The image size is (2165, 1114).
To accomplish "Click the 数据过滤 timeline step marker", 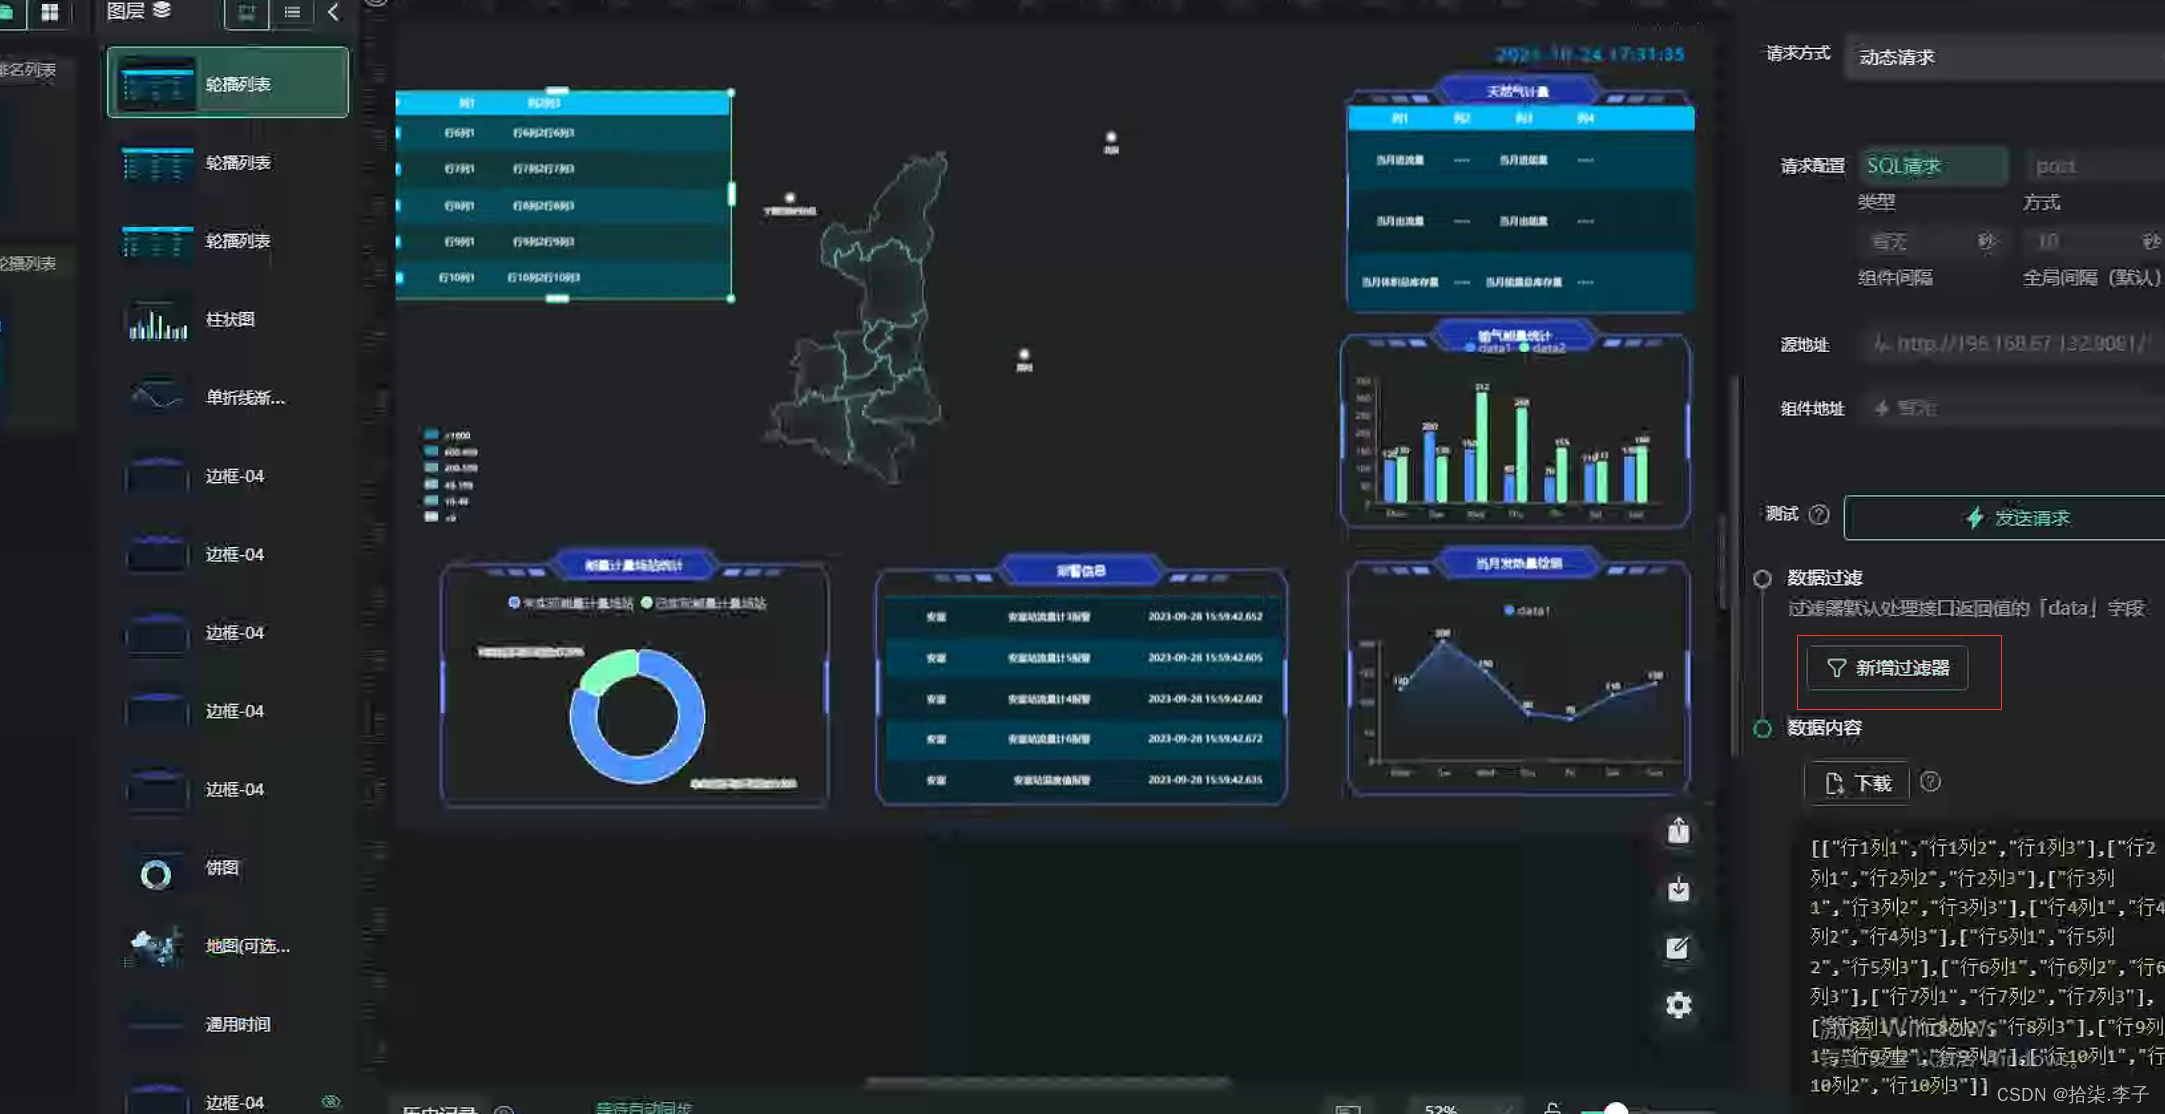I will [x=1762, y=578].
